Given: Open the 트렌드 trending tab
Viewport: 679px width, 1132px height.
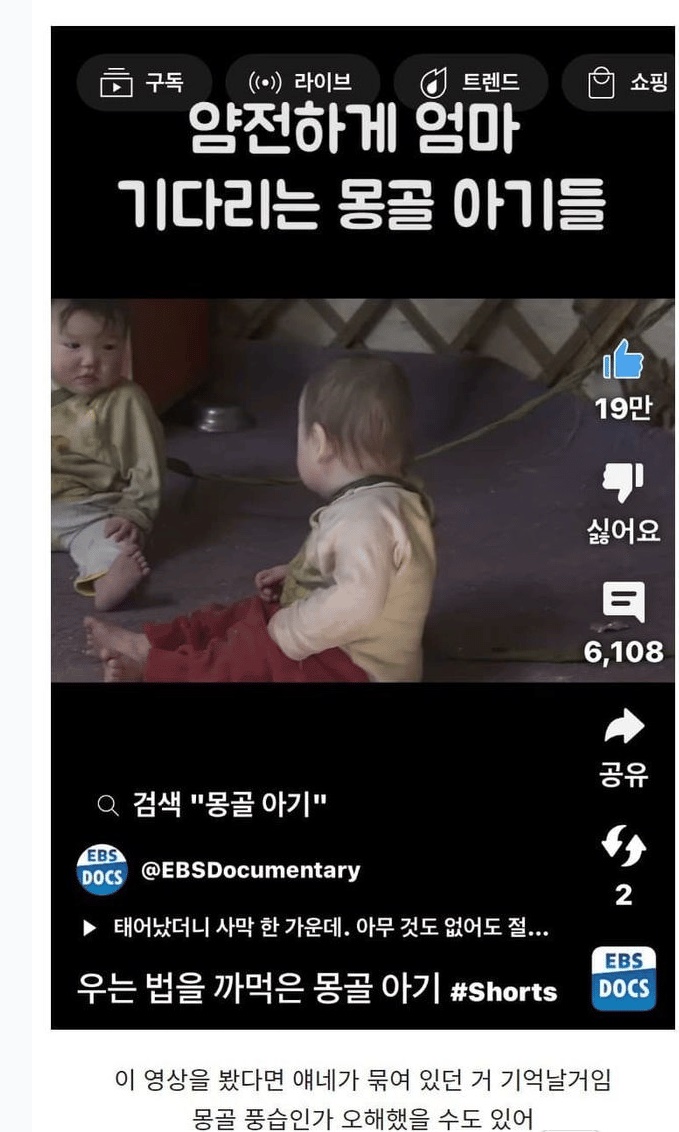Looking at the screenshot, I should [470, 82].
